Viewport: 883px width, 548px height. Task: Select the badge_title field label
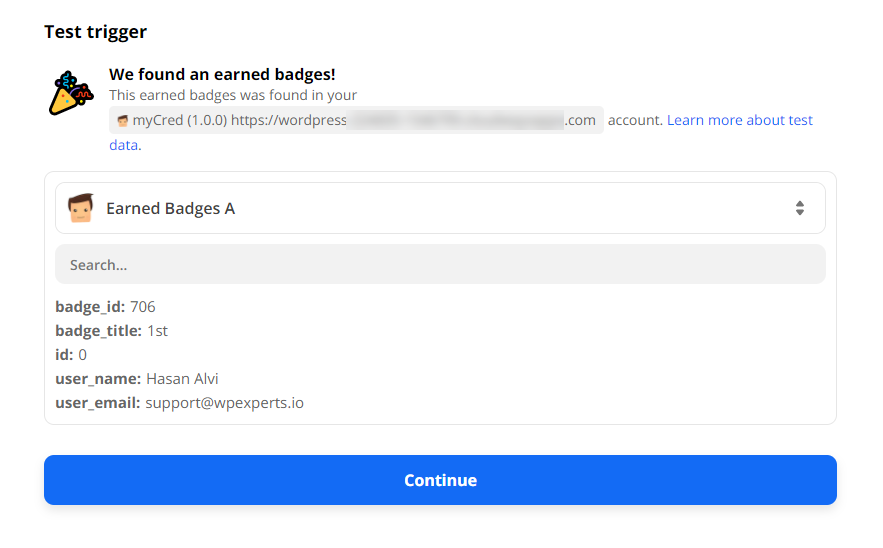(x=99, y=331)
